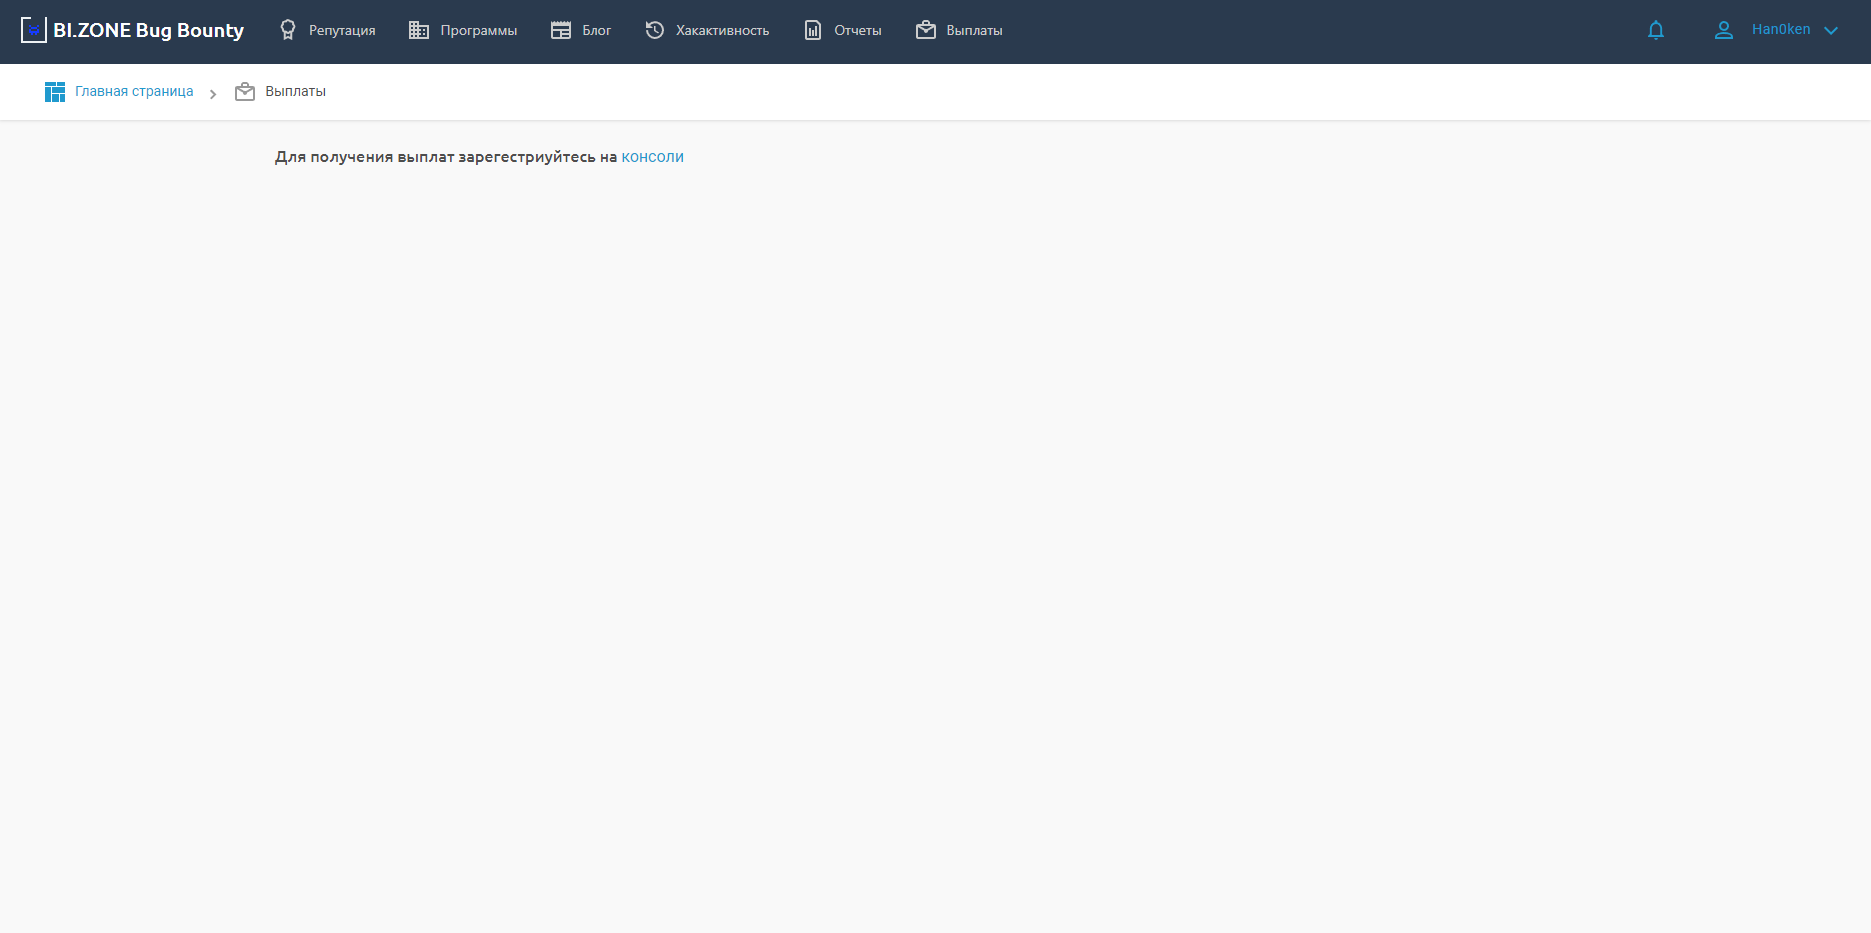The width and height of the screenshot is (1871, 933).
Task: Click the Хакактивность history clock icon
Action: coord(655,30)
